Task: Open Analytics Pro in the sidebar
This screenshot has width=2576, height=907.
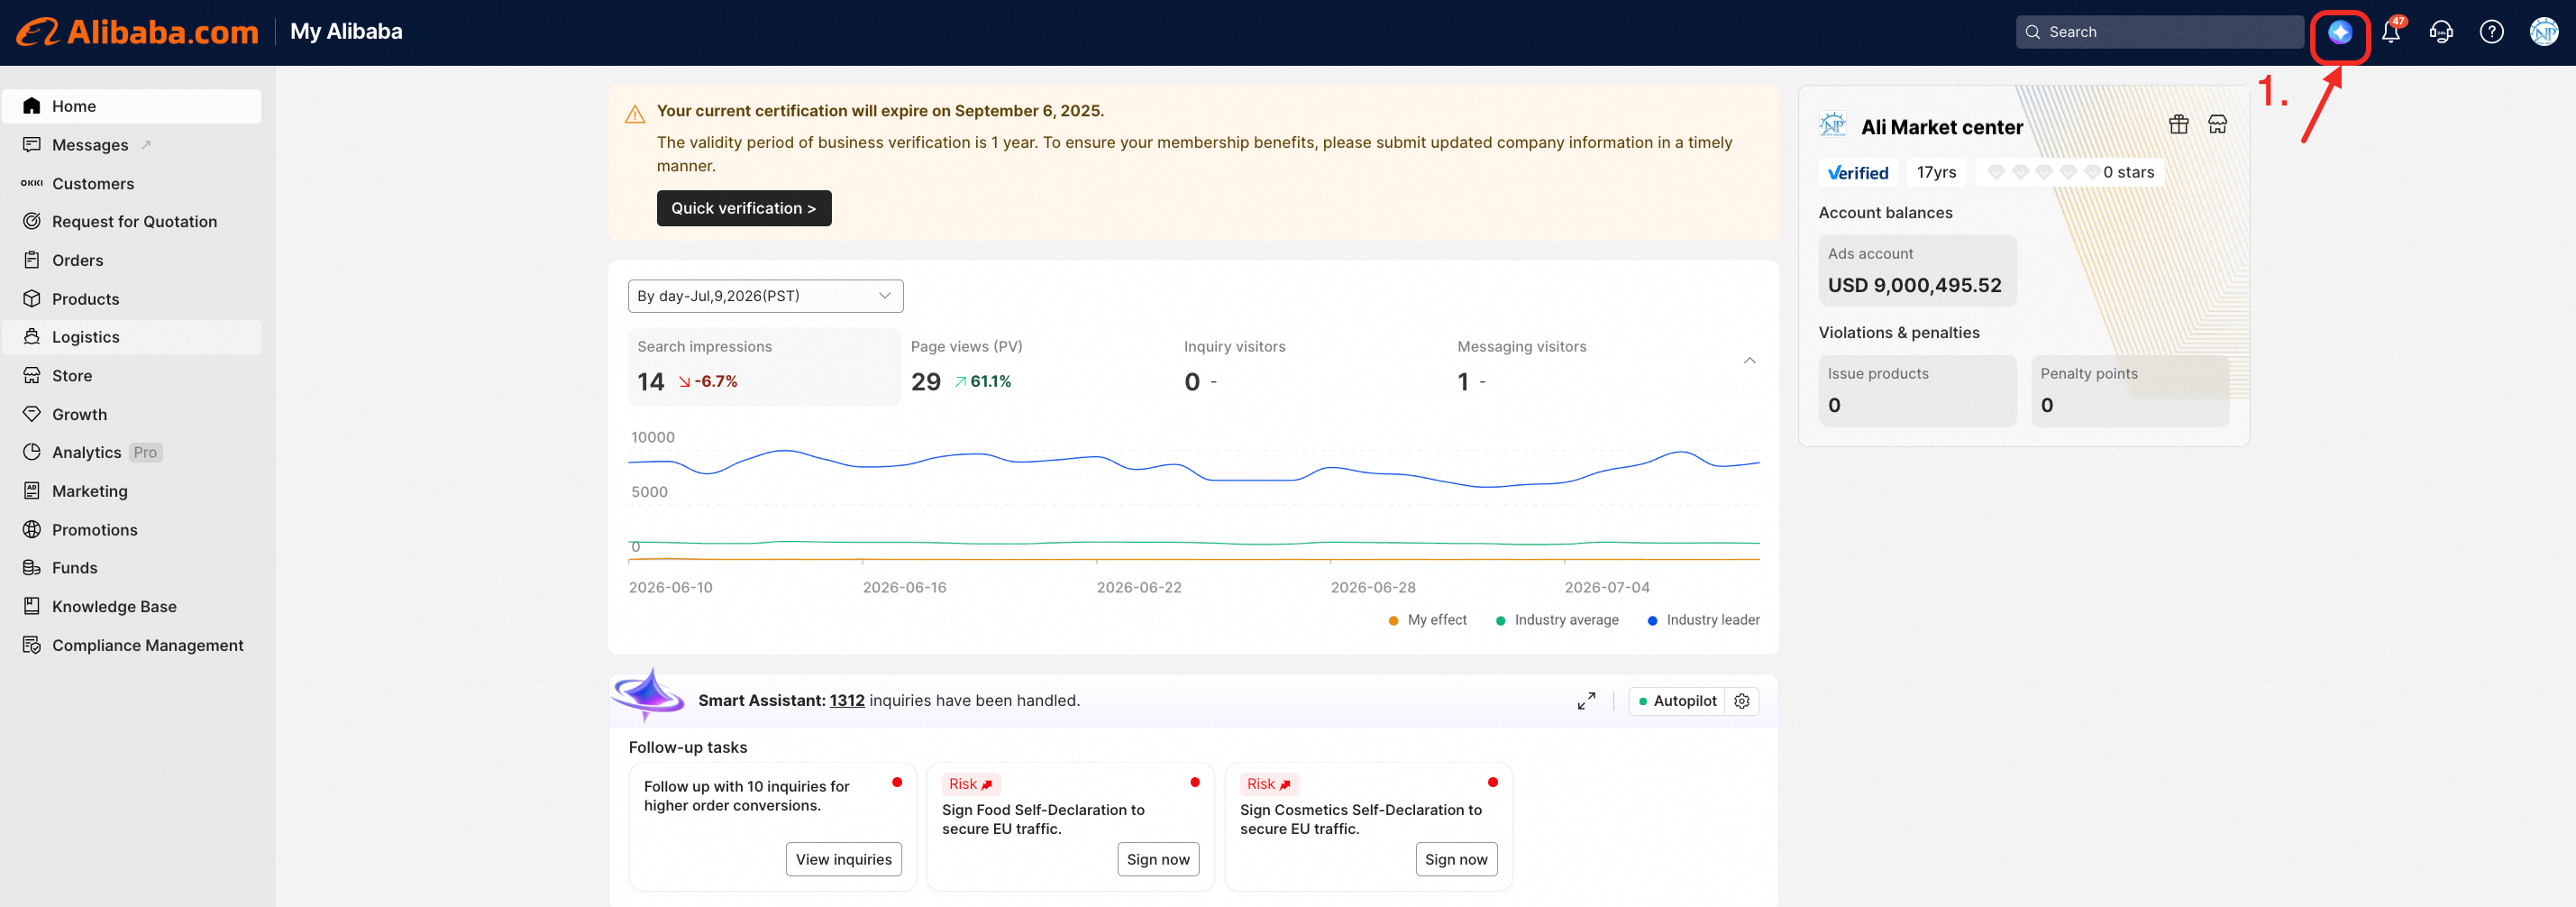Action: 132,452
